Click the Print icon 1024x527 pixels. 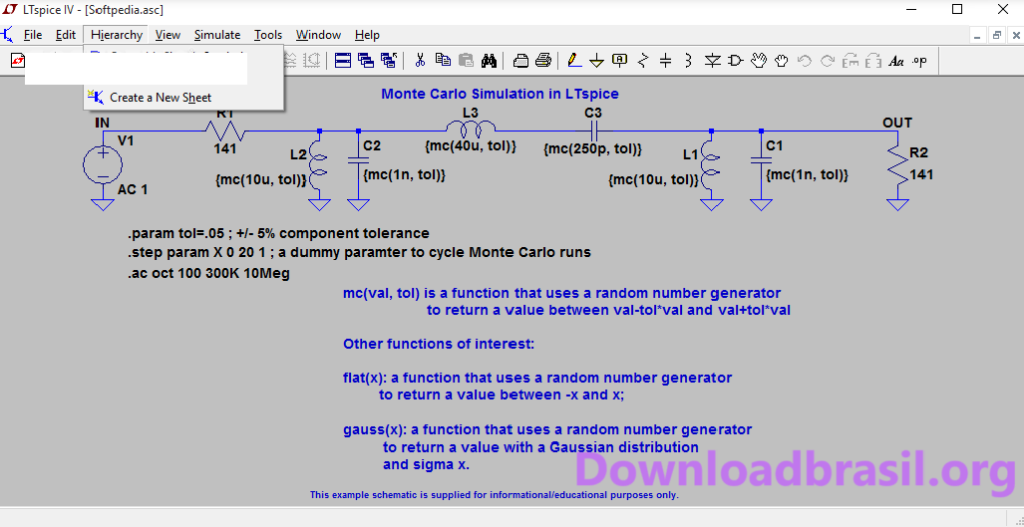coord(543,61)
